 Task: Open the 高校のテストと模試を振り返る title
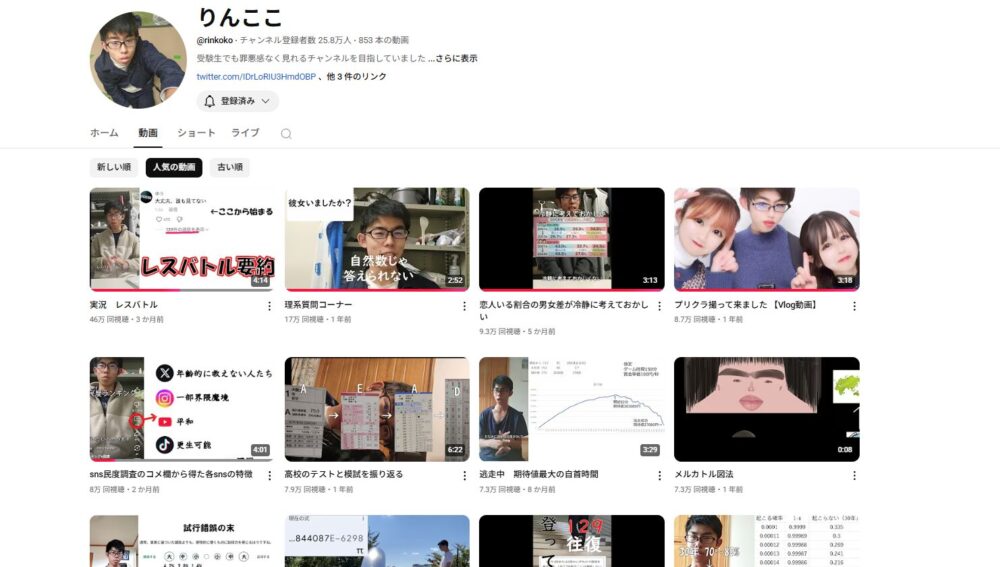[344, 475]
